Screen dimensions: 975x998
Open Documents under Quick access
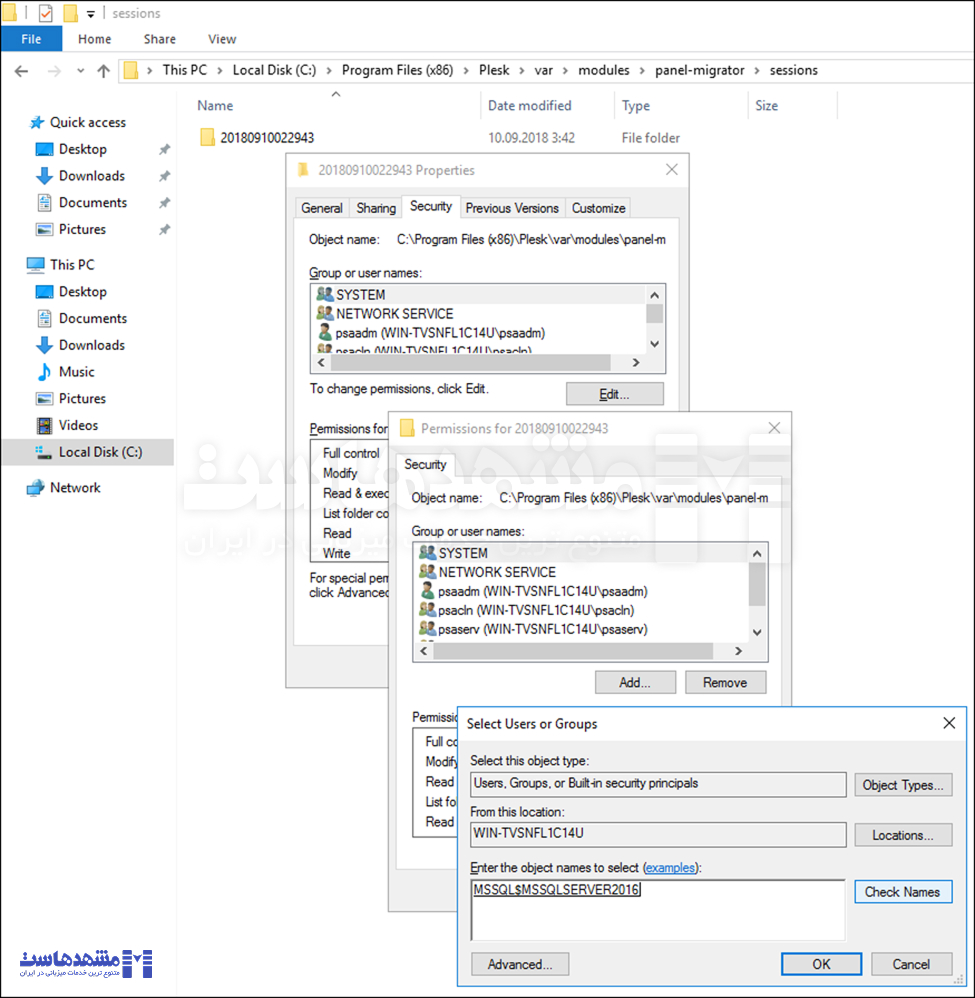(x=93, y=202)
